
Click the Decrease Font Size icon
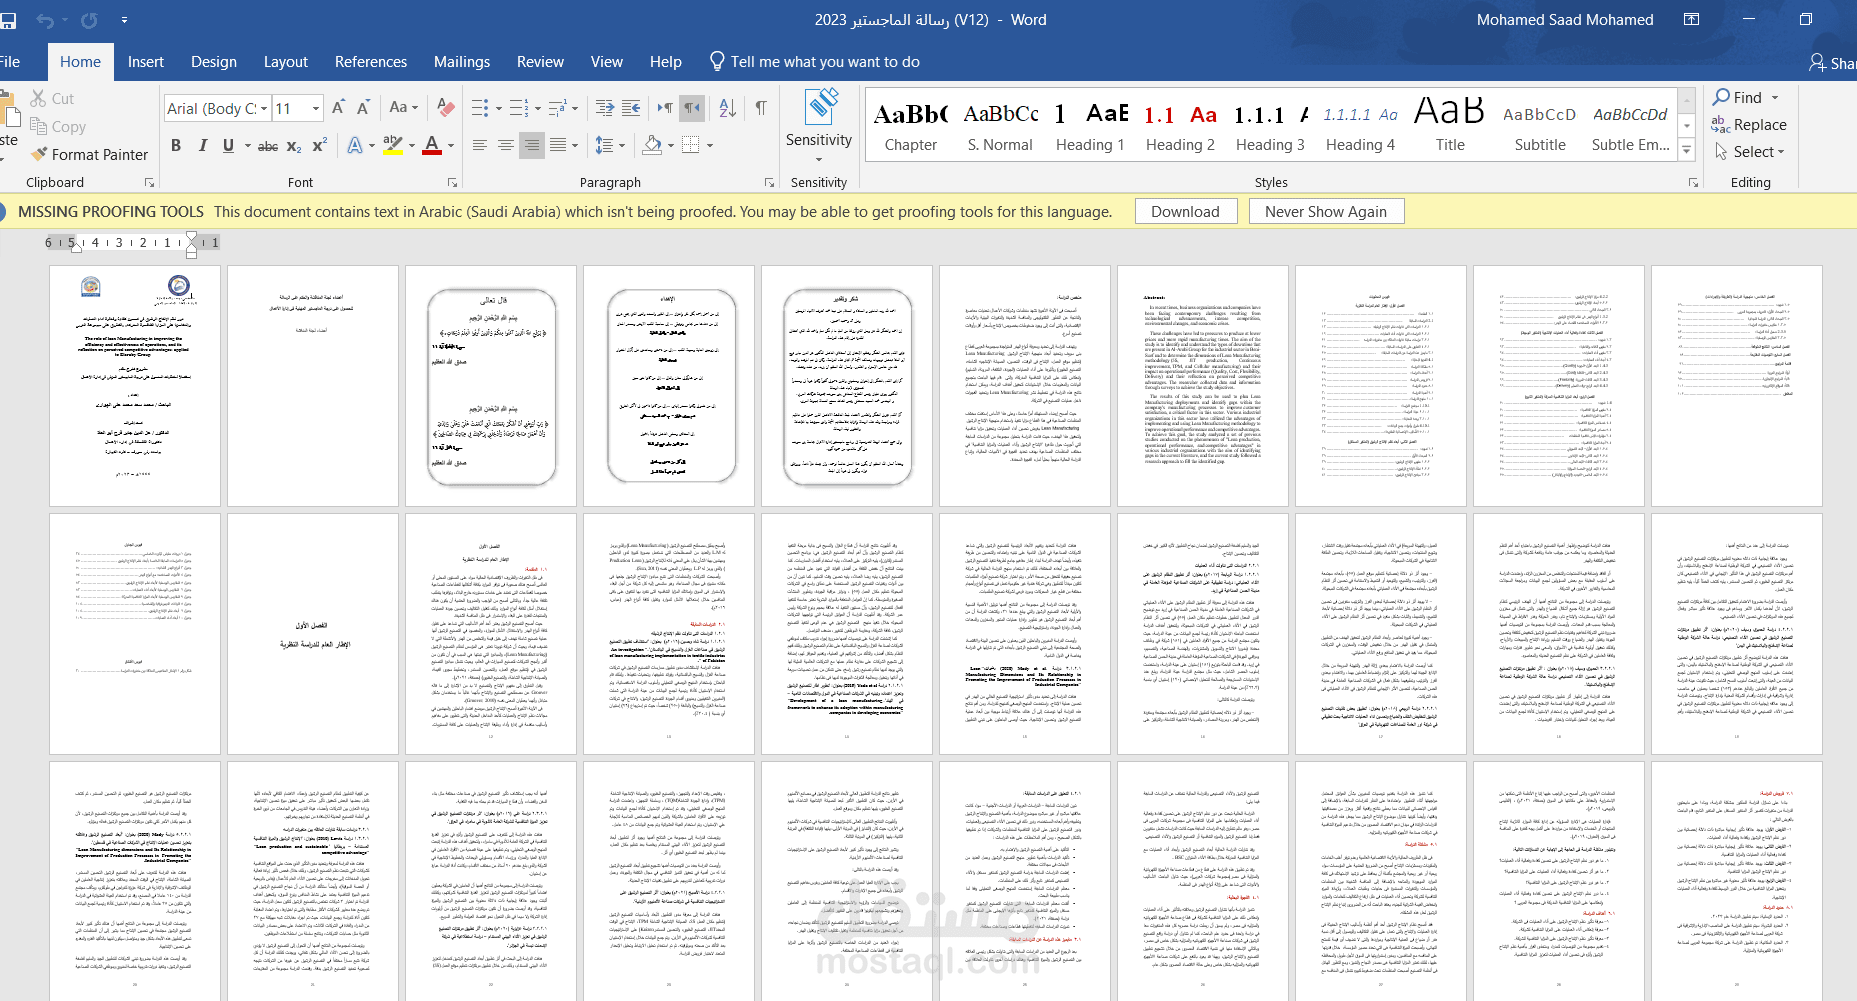pyautogui.click(x=363, y=108)
